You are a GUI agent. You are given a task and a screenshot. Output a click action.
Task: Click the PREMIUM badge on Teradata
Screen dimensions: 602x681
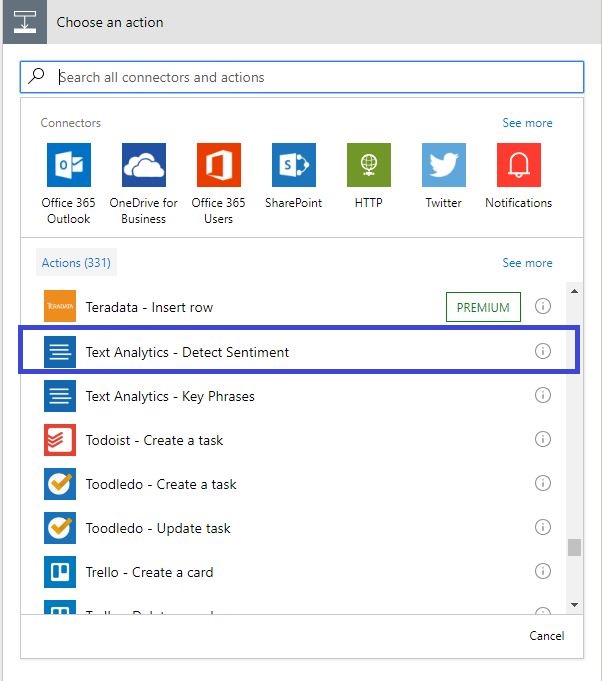(483, 307)
